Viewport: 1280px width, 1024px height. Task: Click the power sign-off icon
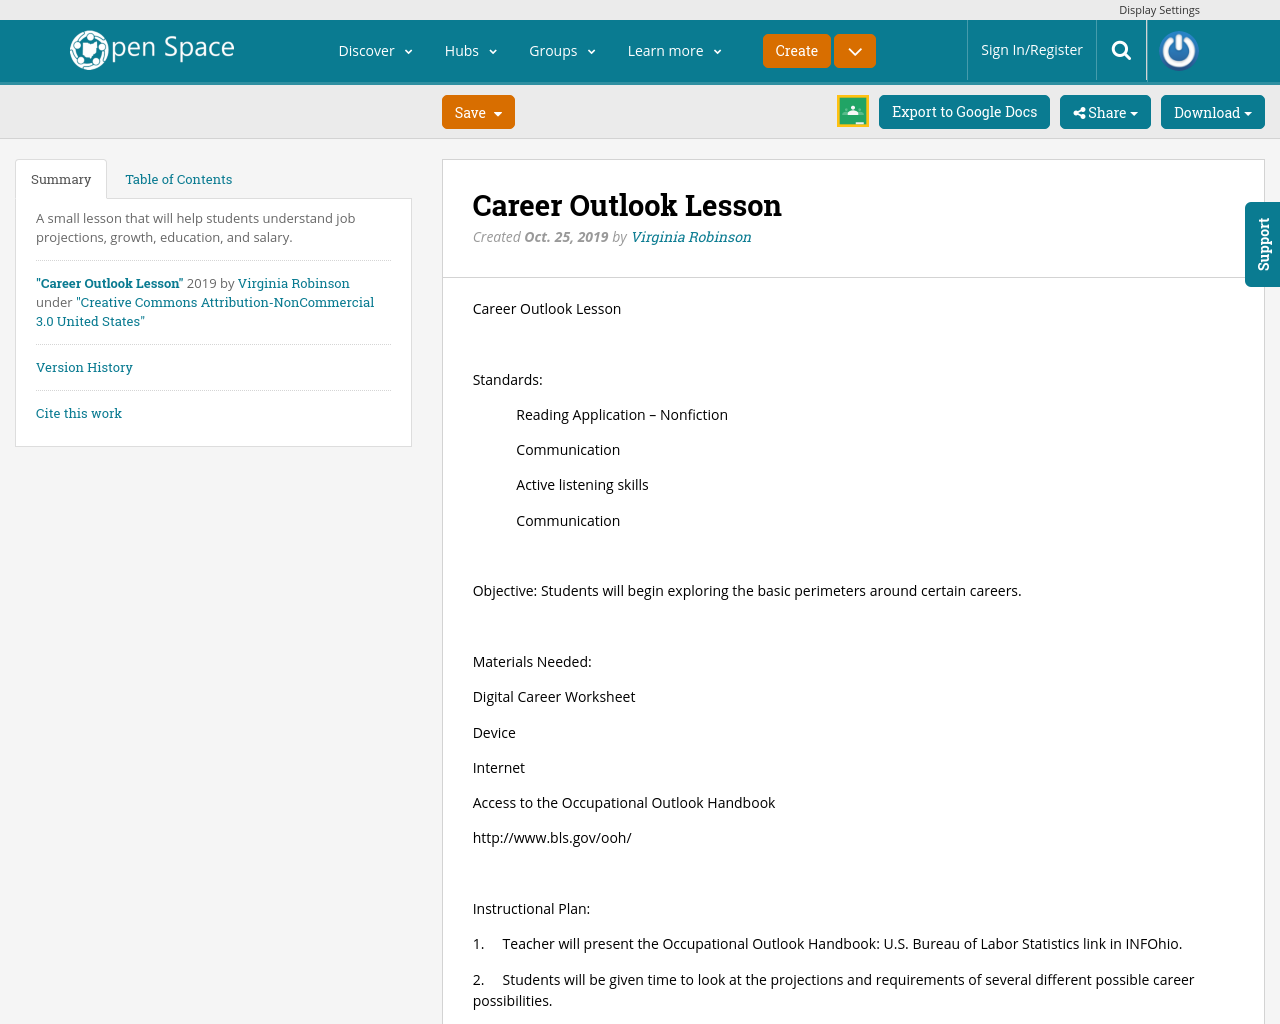point(1176,49)
